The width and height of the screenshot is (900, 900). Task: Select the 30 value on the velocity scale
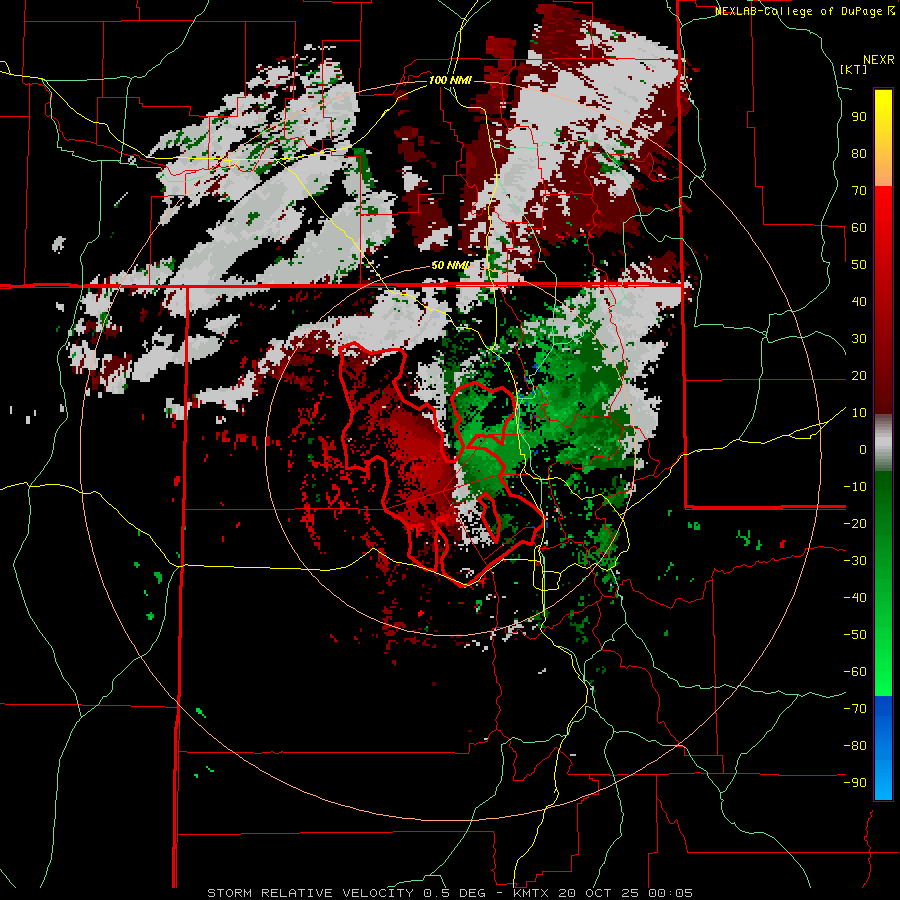coord(859,339)
